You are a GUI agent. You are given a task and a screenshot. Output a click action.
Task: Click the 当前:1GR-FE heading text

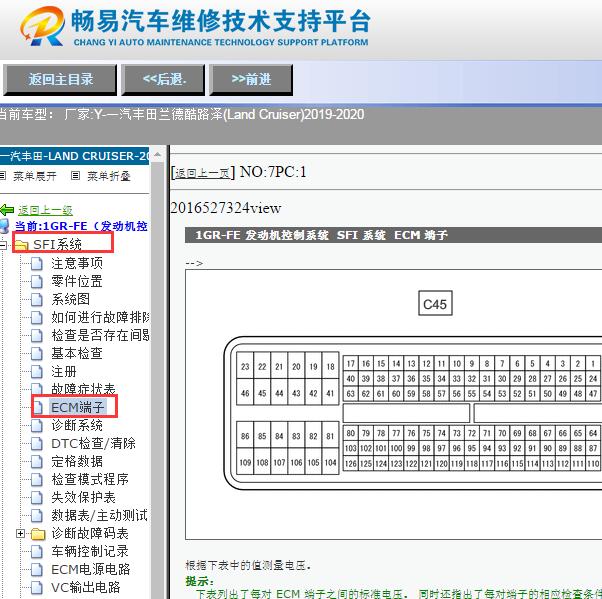(x=81, y=226)
